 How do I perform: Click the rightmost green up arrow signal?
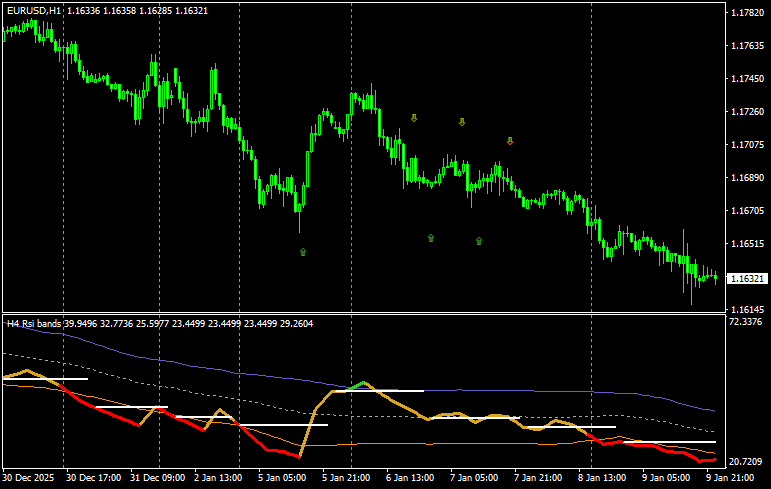point(479,241)
